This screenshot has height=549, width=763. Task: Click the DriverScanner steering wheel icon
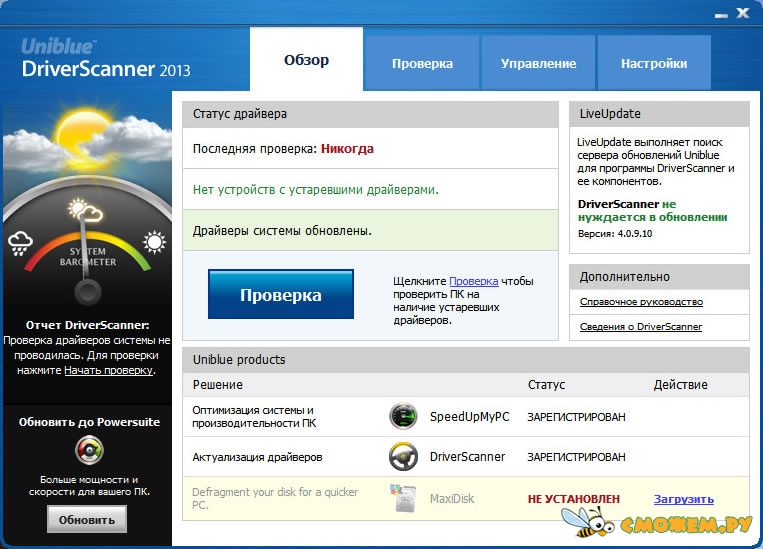tap(403, 457)
